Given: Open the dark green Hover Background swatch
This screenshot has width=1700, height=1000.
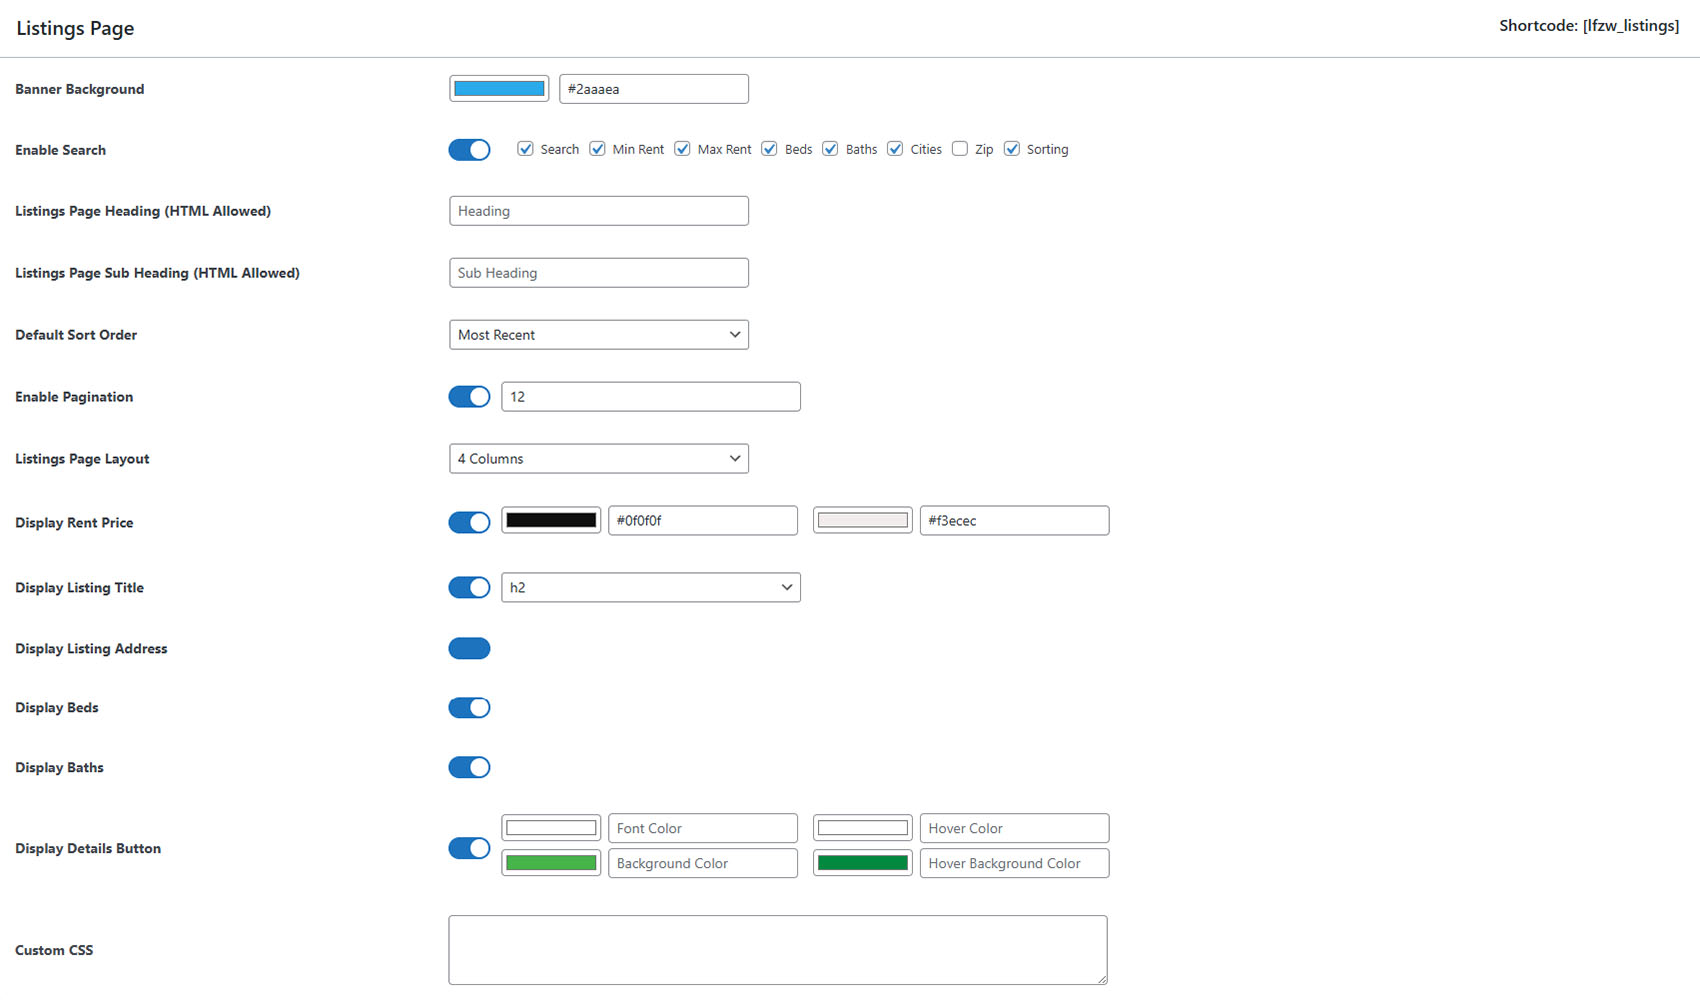Looking at the screenshot, I should pyautogui.click(x=863, y=863).
